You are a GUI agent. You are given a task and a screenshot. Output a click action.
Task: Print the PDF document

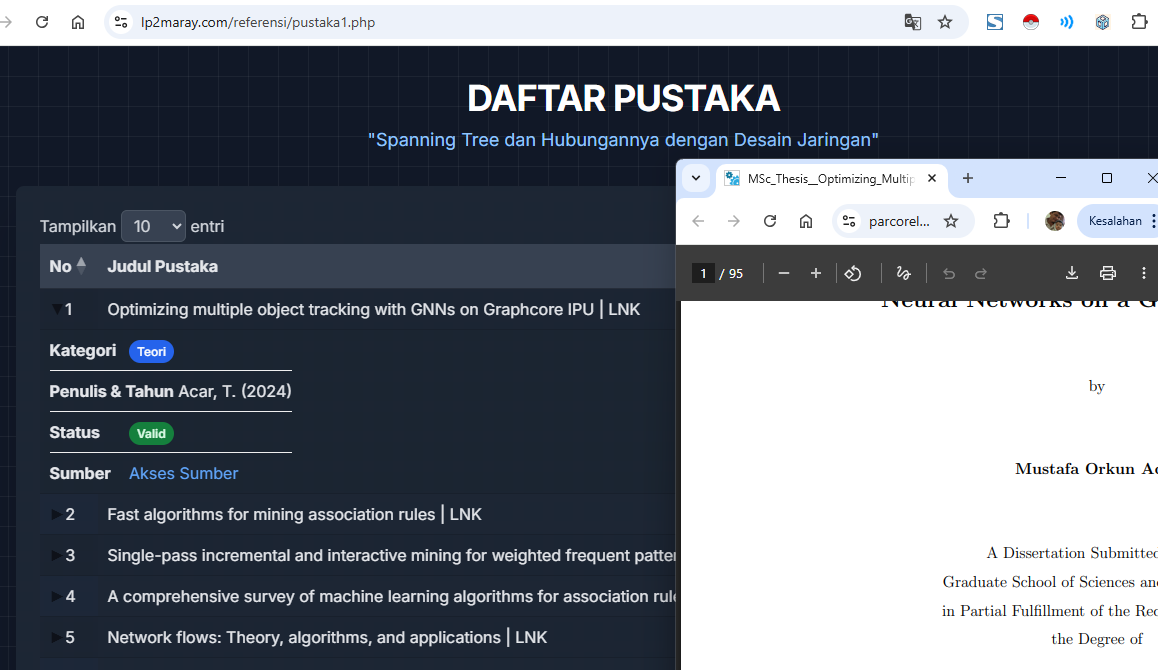pos(1107,273)
